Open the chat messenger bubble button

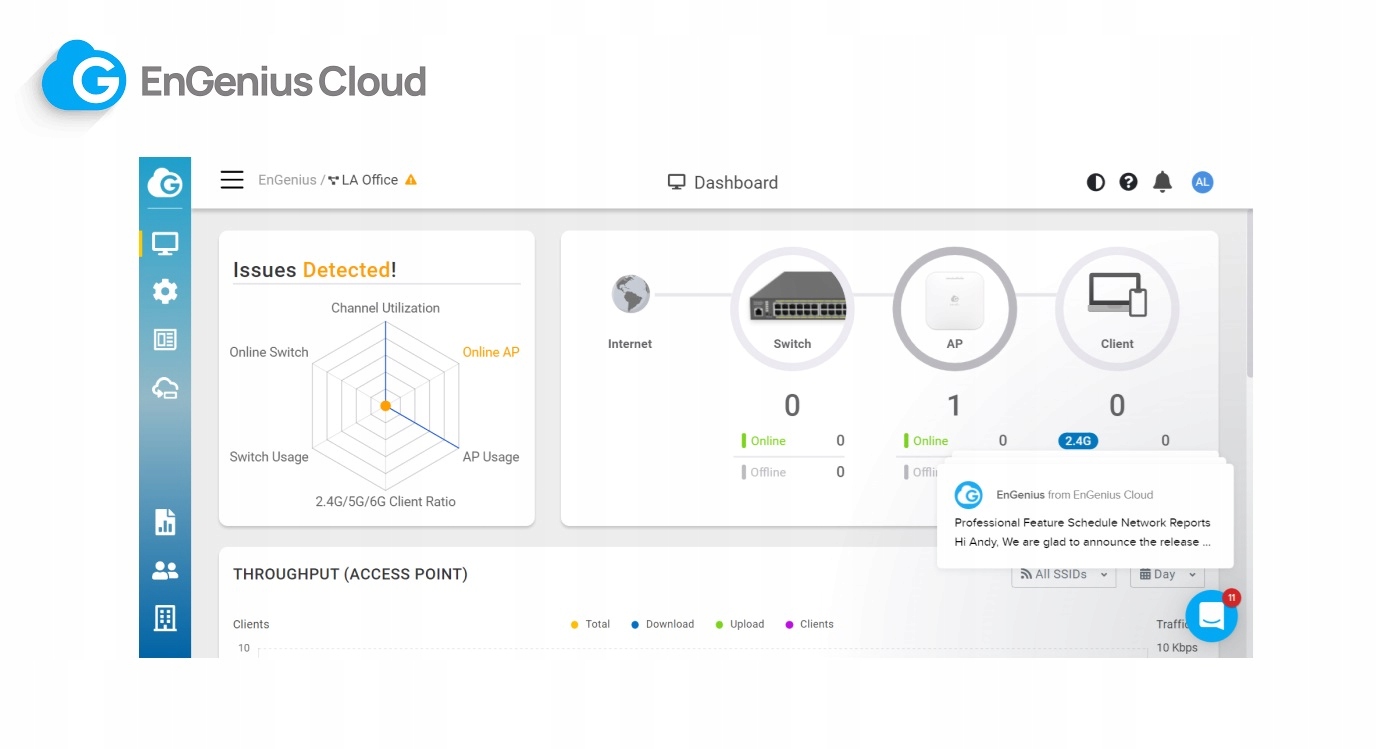point(1211,616)
